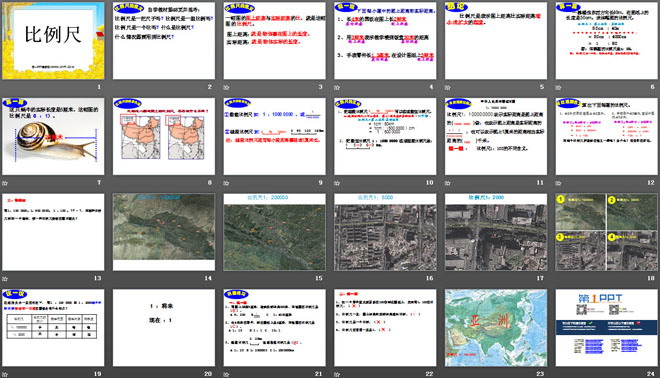Click the animation star icon under slide 3
Image resolution: width=660 pixels, height=378 pixels.
tap(226, 88)
